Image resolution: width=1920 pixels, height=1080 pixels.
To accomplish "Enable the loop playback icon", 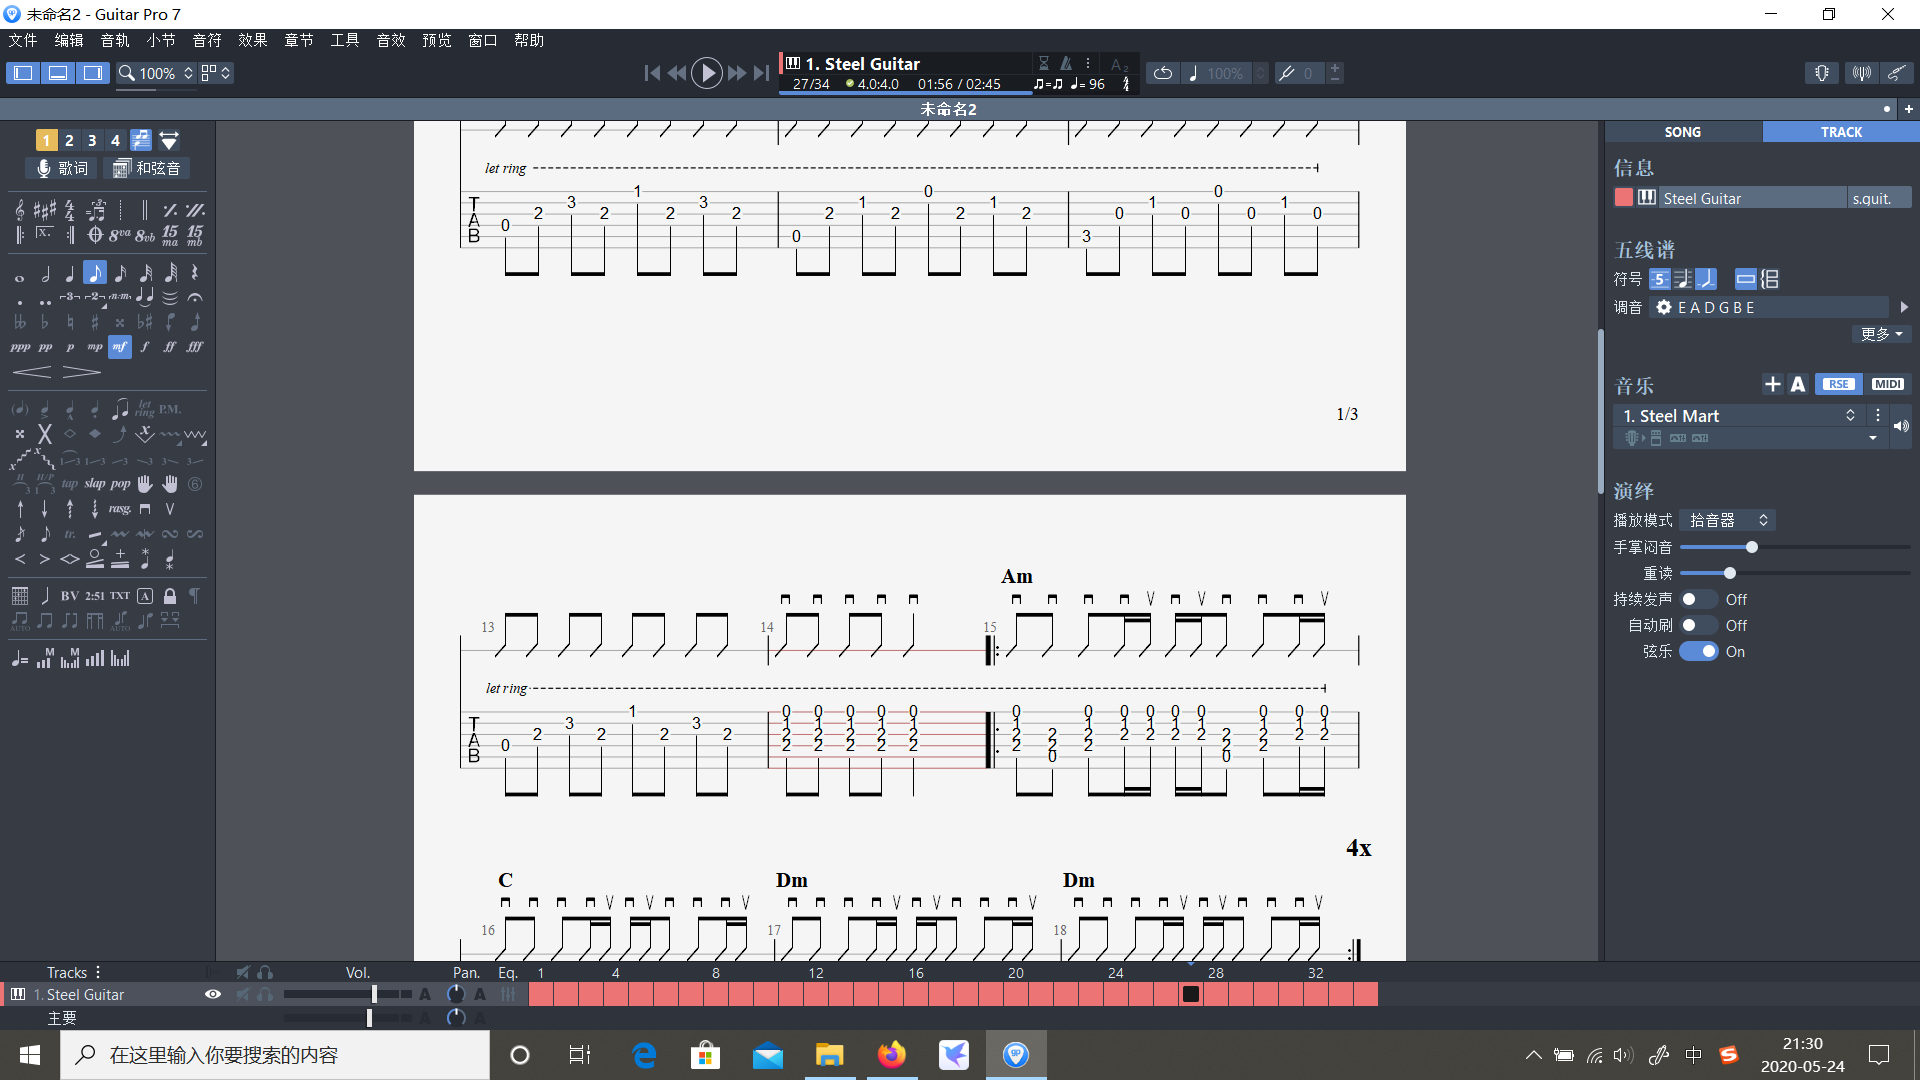I will click(1162, 73).
